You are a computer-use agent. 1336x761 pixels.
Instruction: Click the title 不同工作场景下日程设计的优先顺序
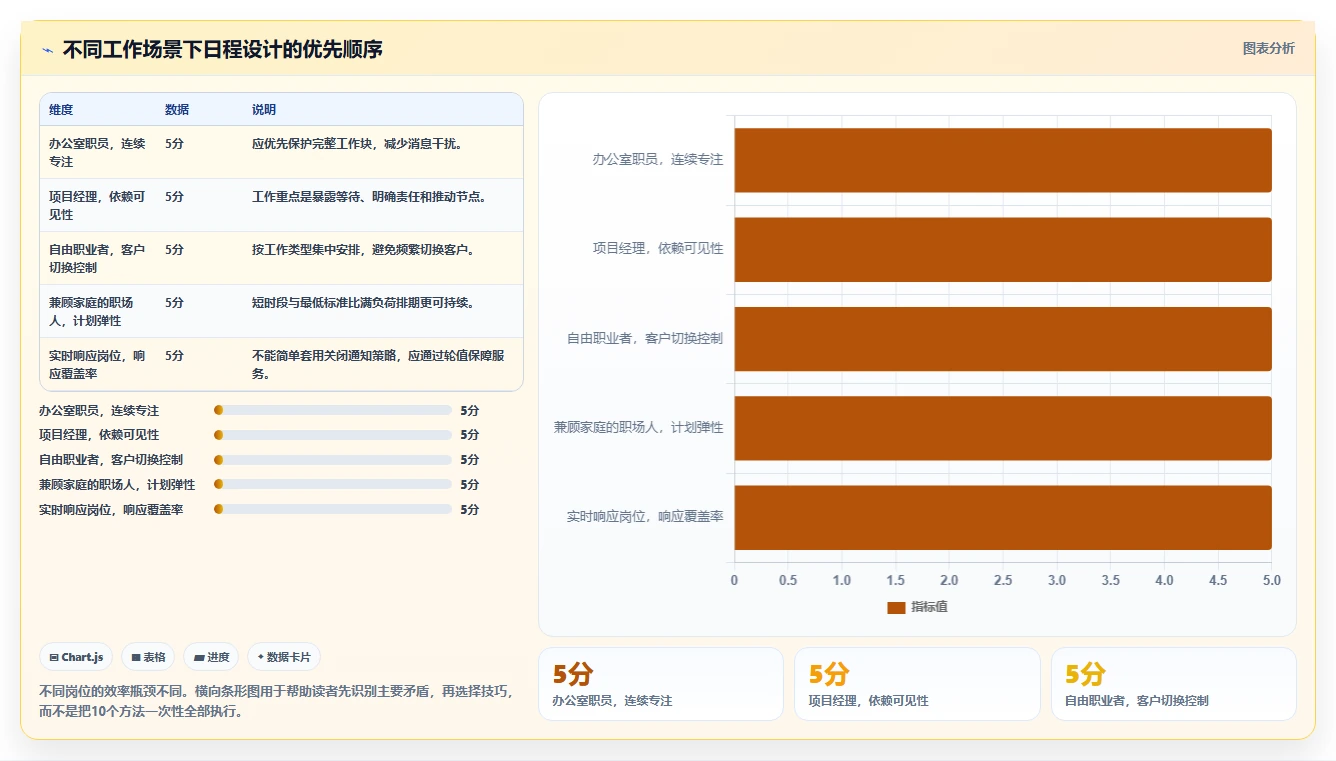[x=222, y=49]
